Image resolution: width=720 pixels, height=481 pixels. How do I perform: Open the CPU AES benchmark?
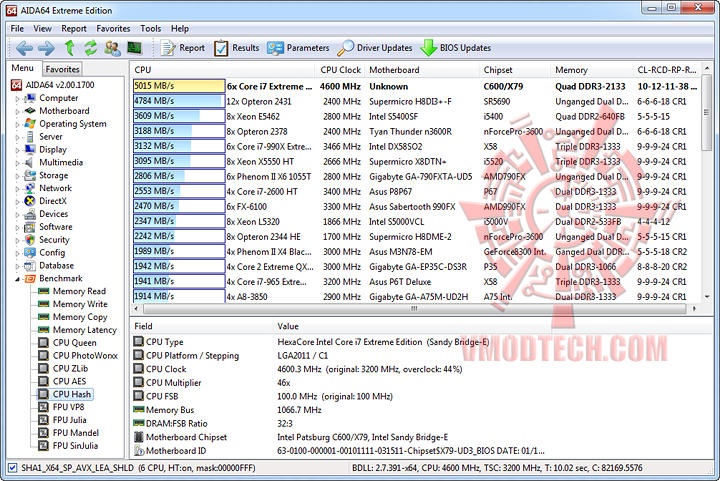pyautogui.click(x=69, y=381)
